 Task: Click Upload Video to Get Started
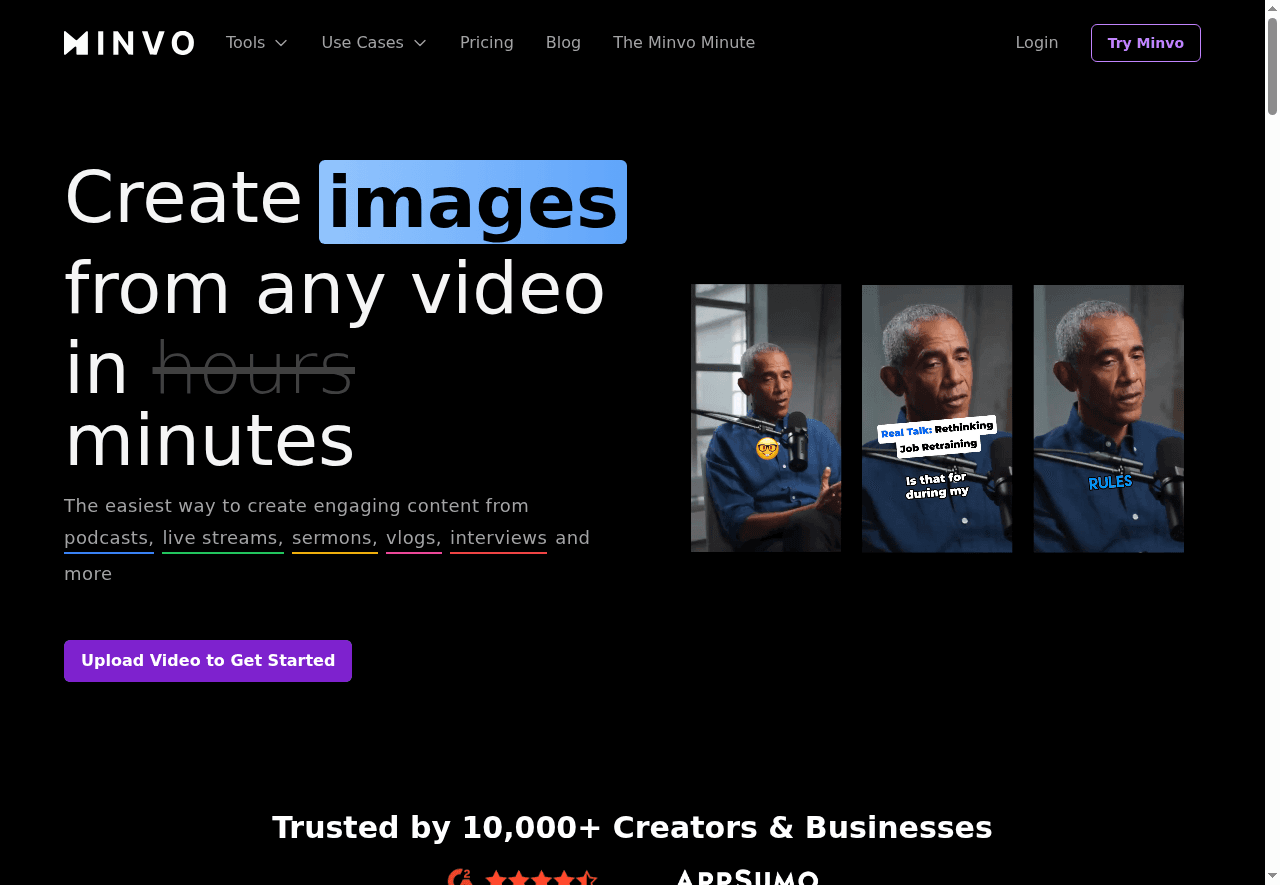pos(208,661)
